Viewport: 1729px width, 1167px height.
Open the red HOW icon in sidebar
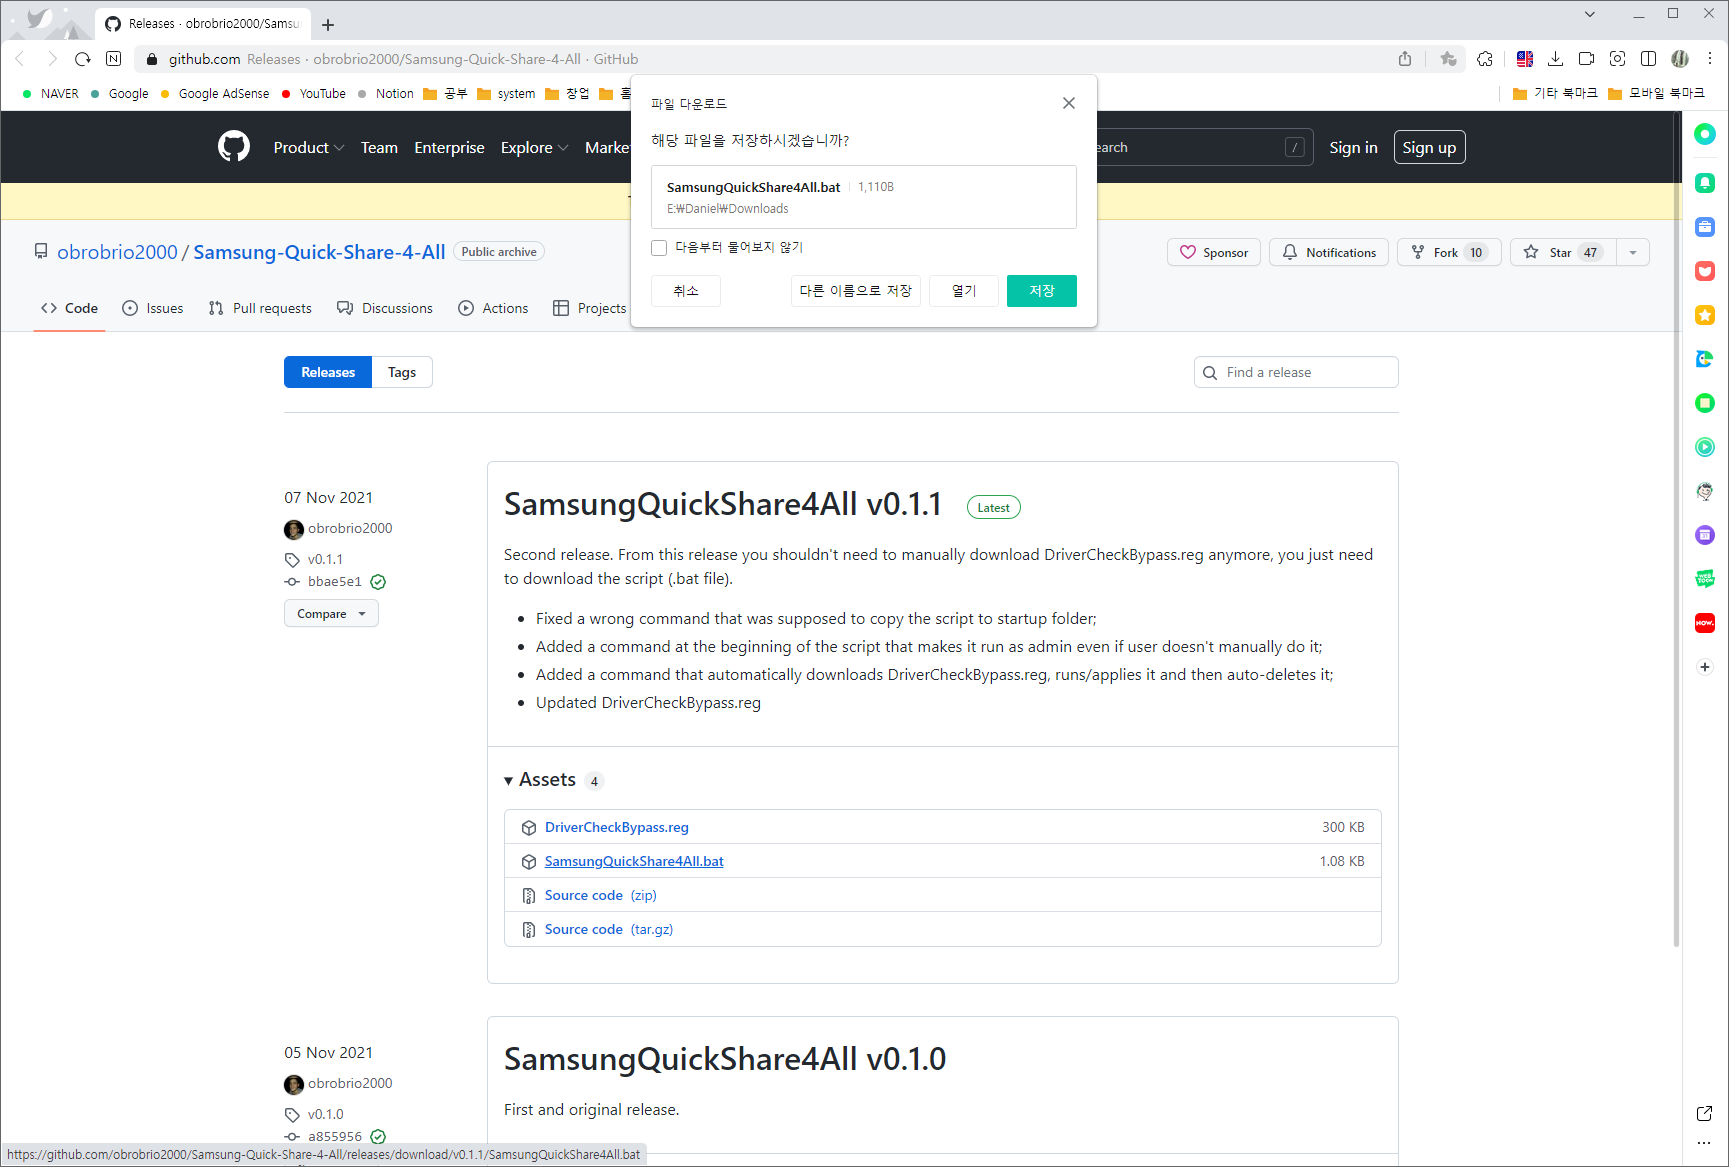[x=1705, y=623]
